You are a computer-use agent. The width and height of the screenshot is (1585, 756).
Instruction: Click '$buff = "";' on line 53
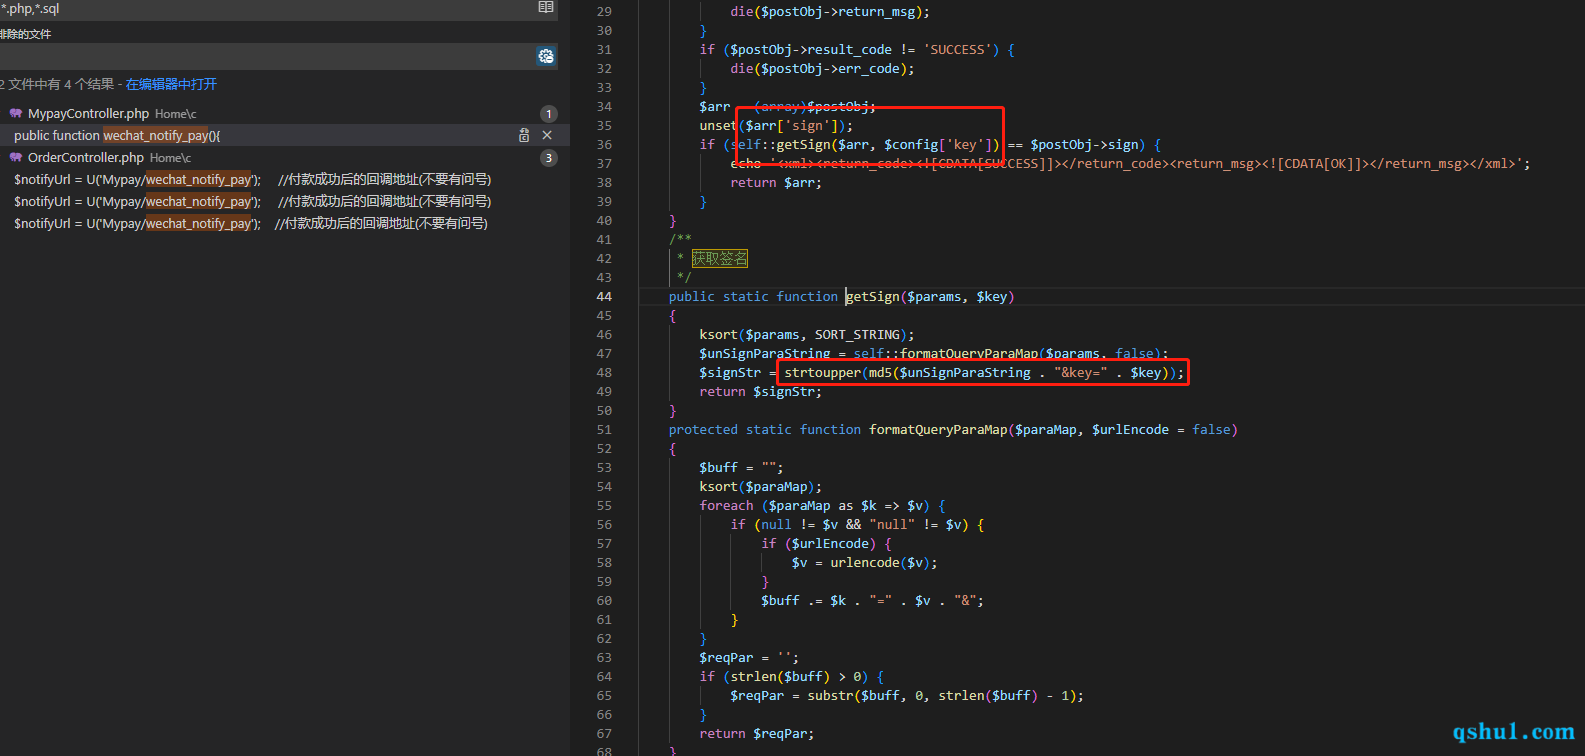pyautogui.click(x=741, y=468)
